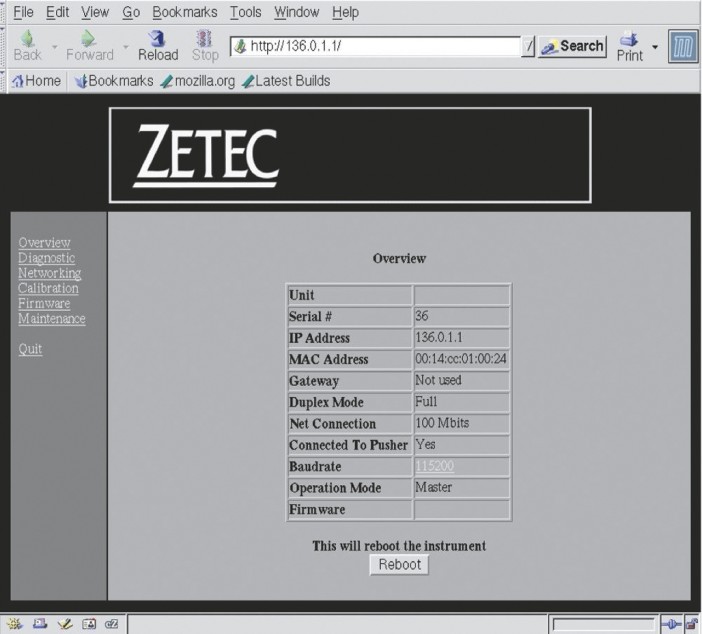Click the Reboot button
The width and height of the screenshot is (702, 634).
point(399,565)
